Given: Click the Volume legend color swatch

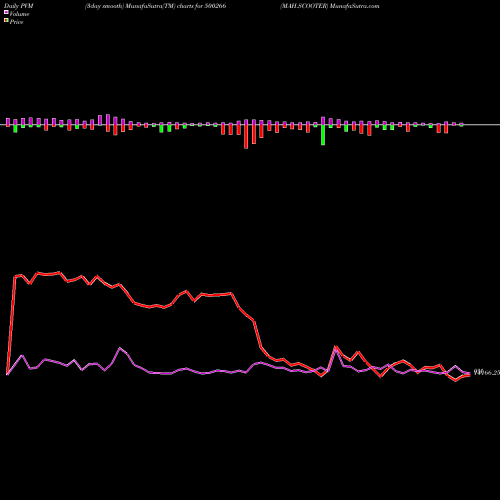Looking at the screenshot, I should coord(6,12).
